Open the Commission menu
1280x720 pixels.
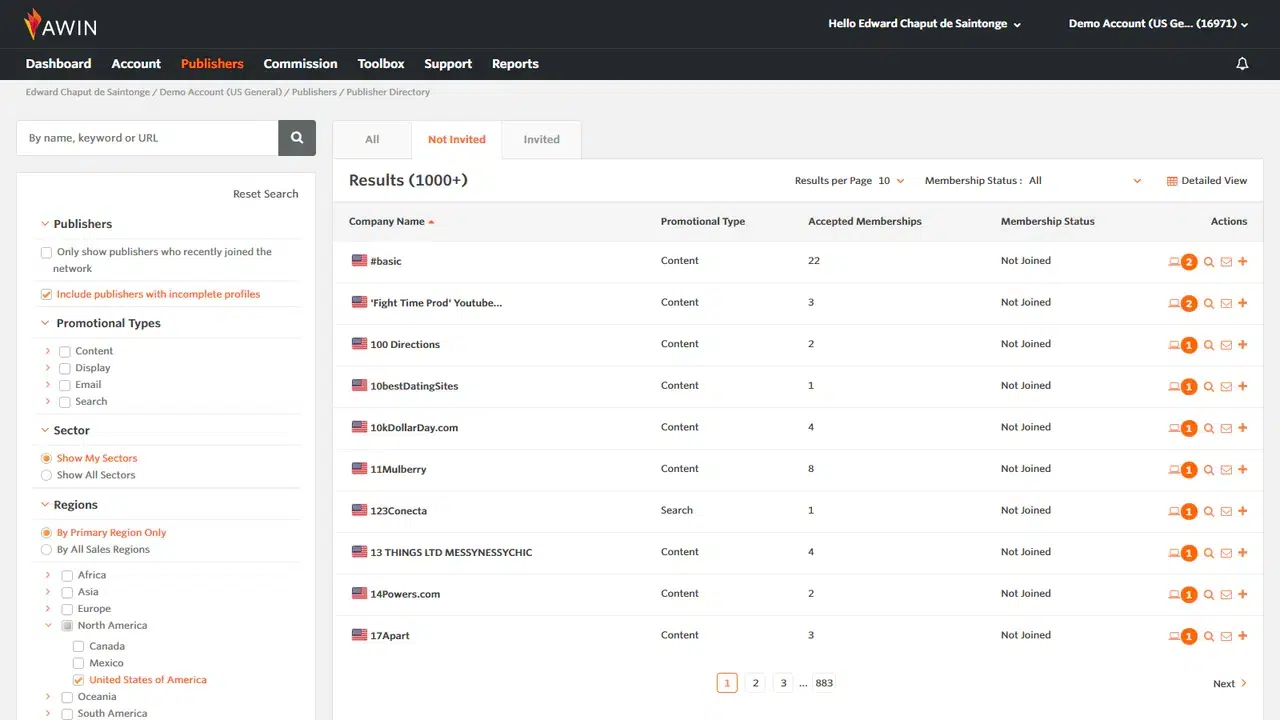pos(300,64)
